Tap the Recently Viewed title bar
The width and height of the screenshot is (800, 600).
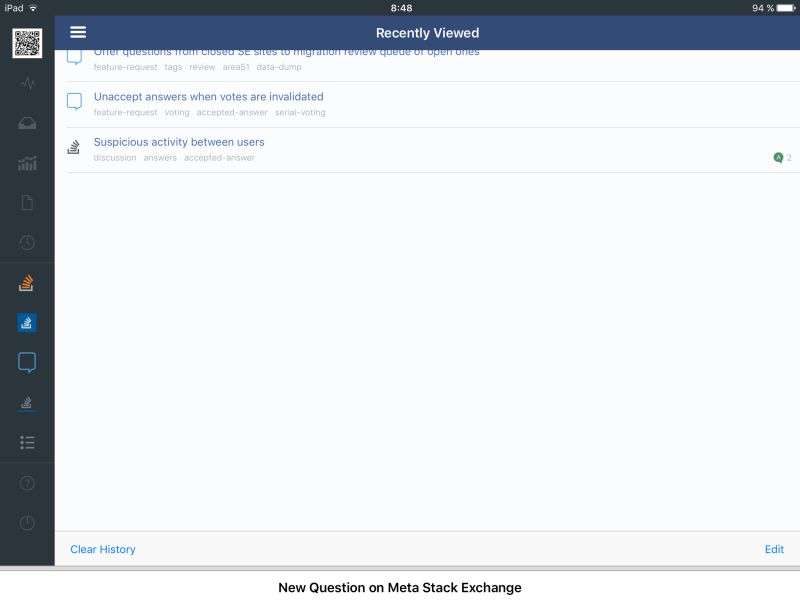pyautogui.click(x=427, y=32)
